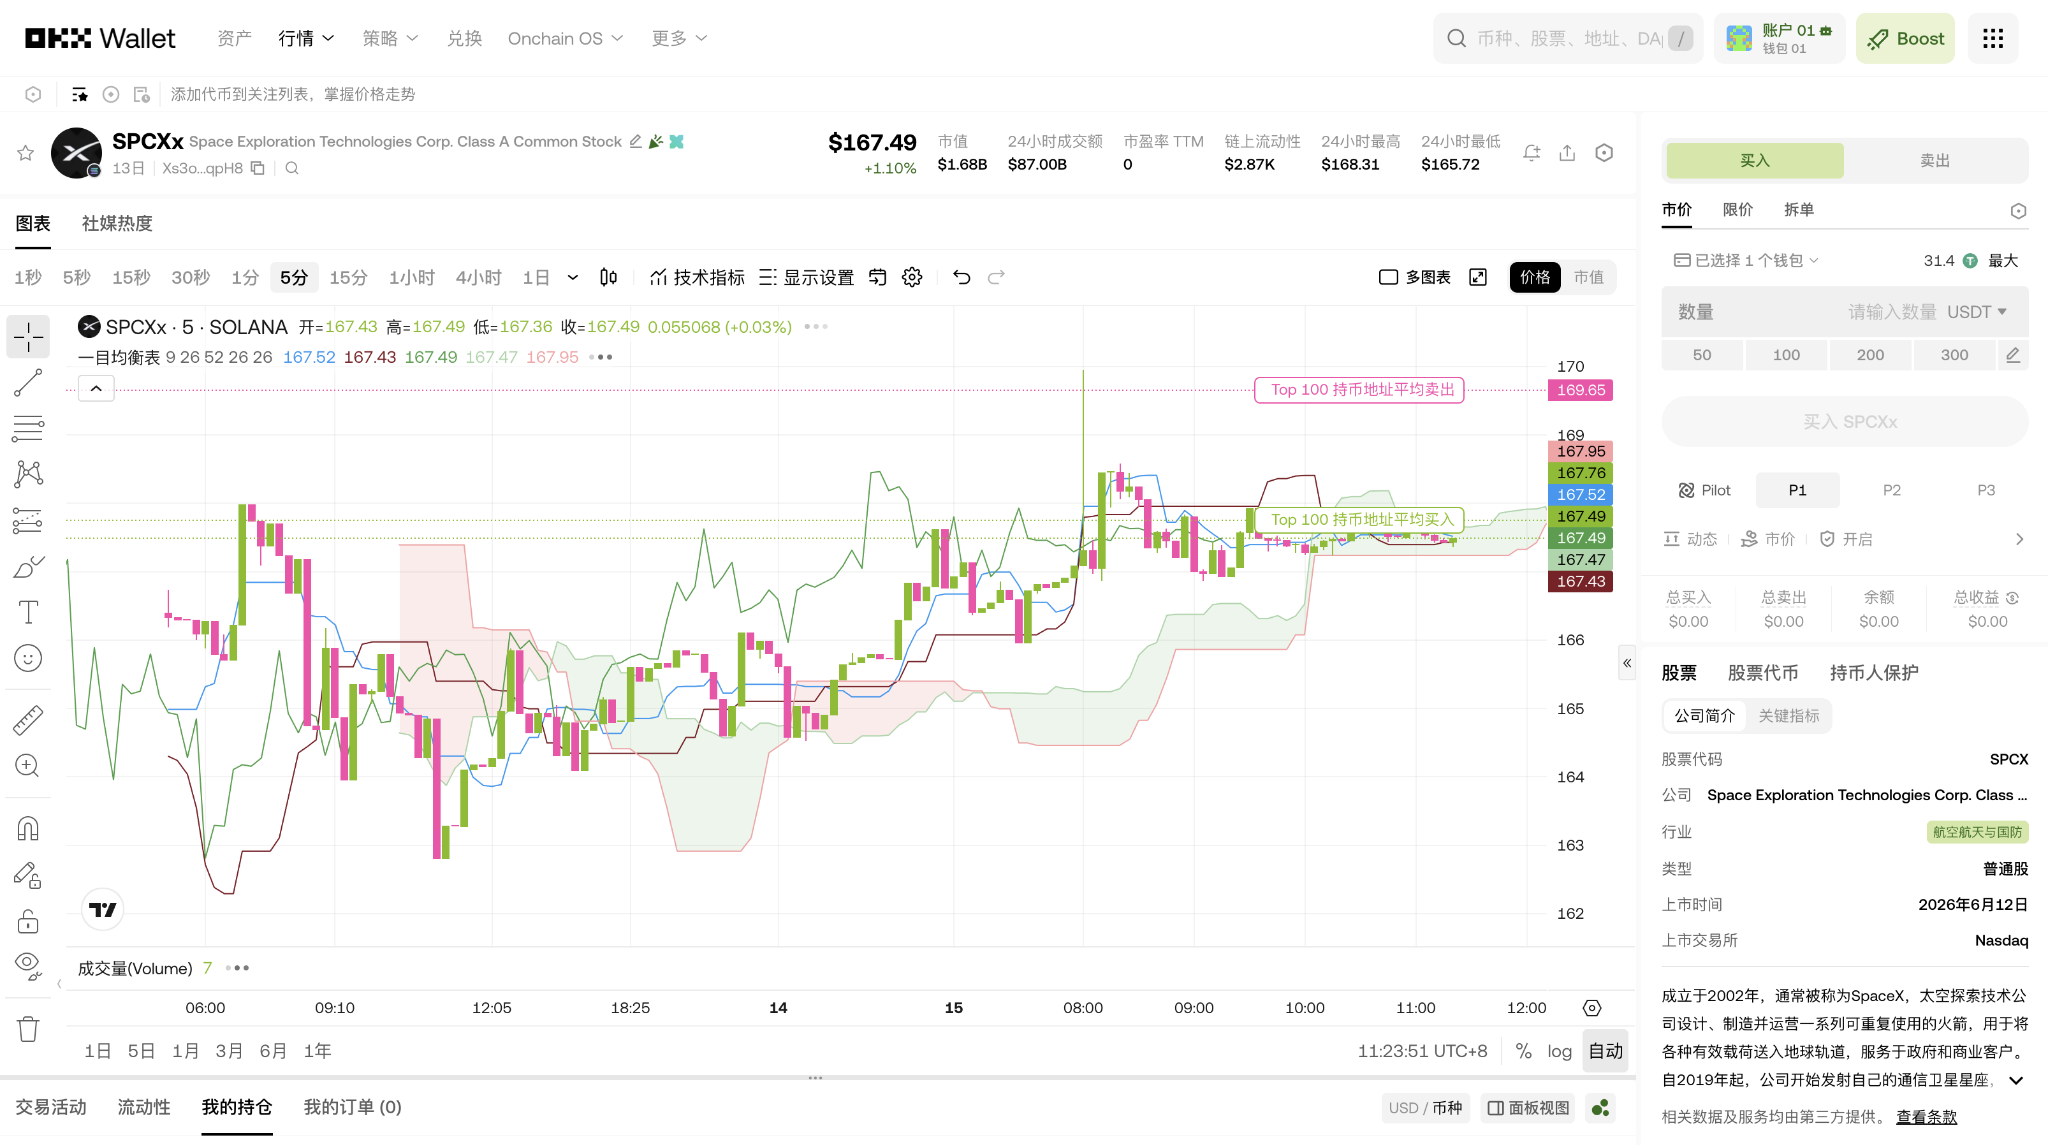Image resolution: width=2048 pixels, height=1145 pixels.
Task: Open the layout template icon in toolbar
Action: click(x=877, y=277)
